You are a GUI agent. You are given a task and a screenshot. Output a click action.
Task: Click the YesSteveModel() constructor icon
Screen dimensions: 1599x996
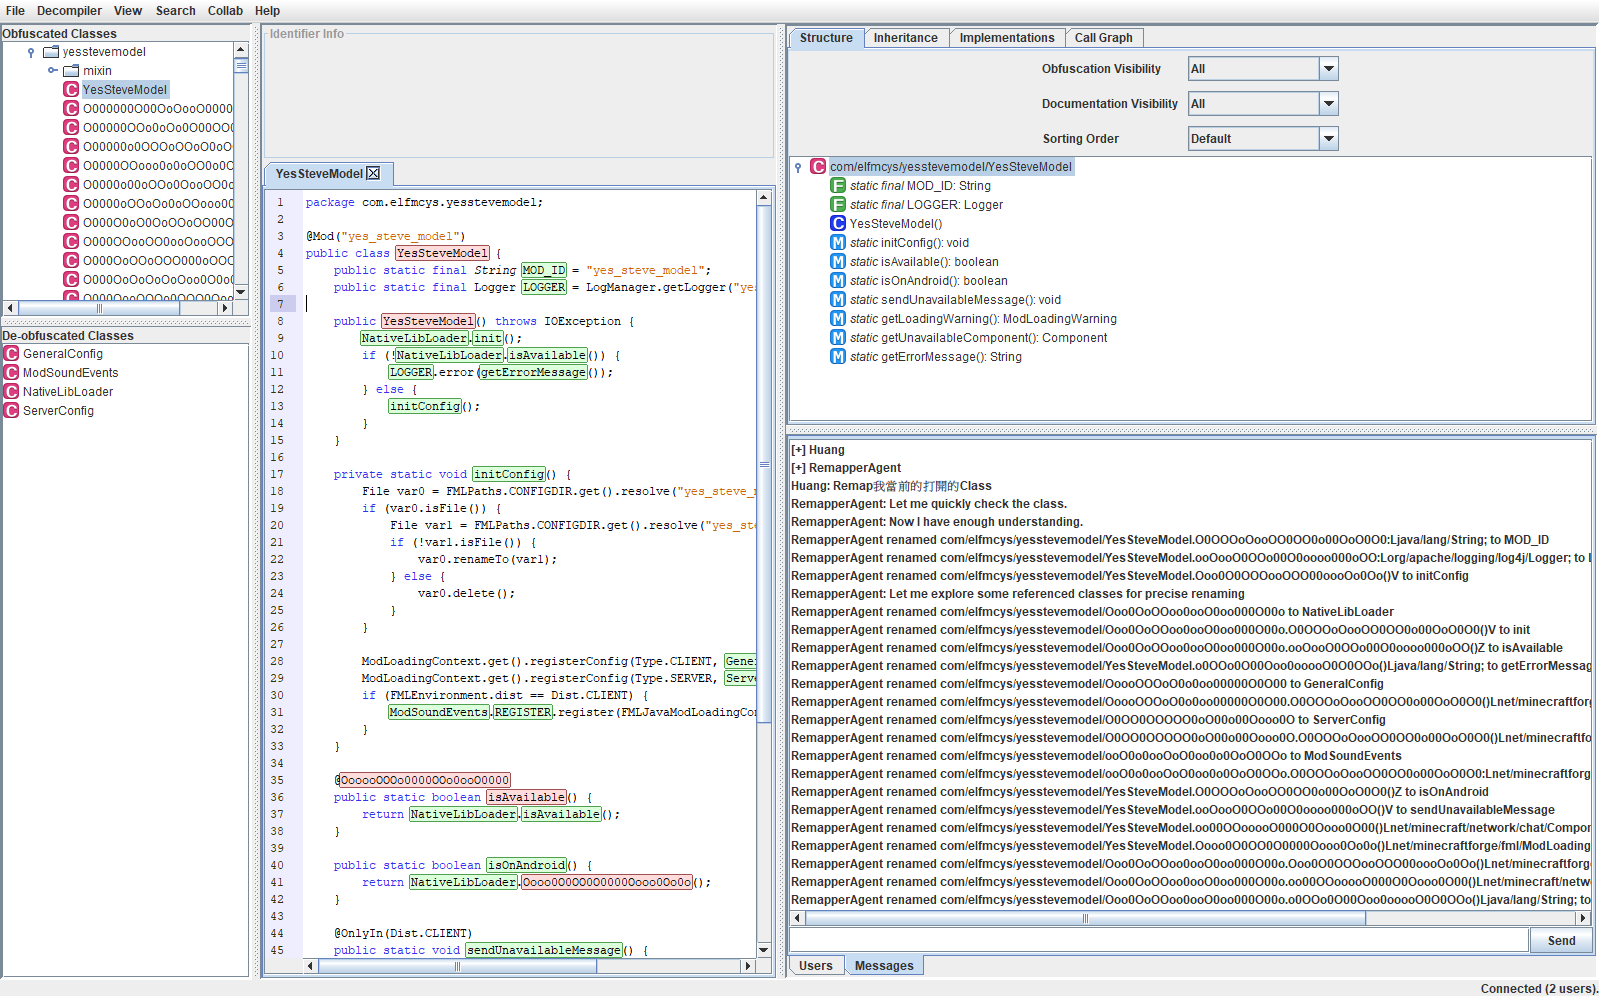[838, 223]
